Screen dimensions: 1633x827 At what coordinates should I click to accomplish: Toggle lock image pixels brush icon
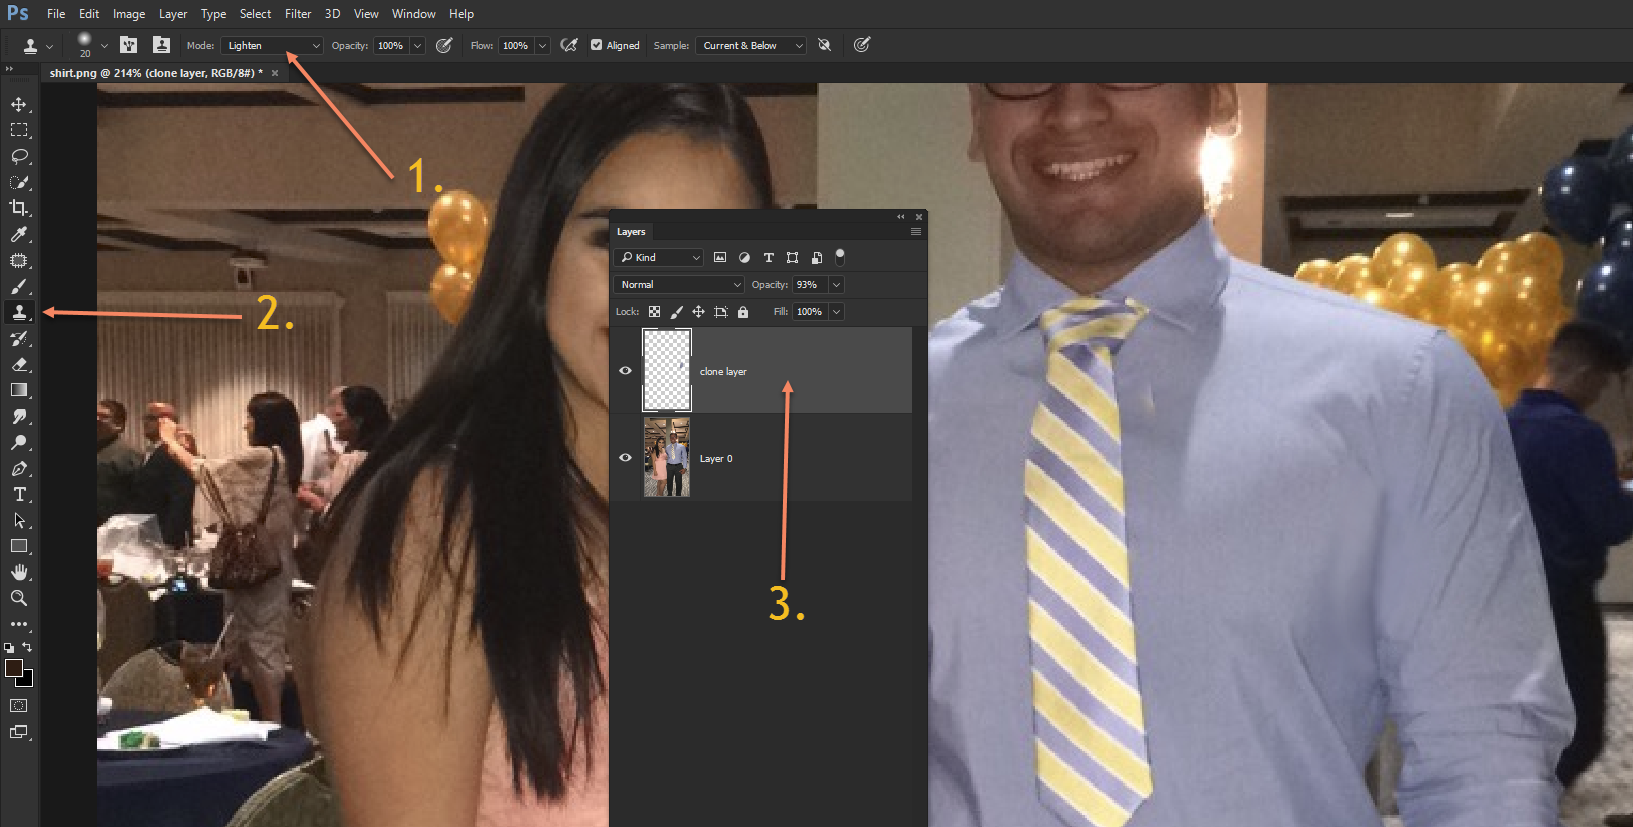[677, 312]
